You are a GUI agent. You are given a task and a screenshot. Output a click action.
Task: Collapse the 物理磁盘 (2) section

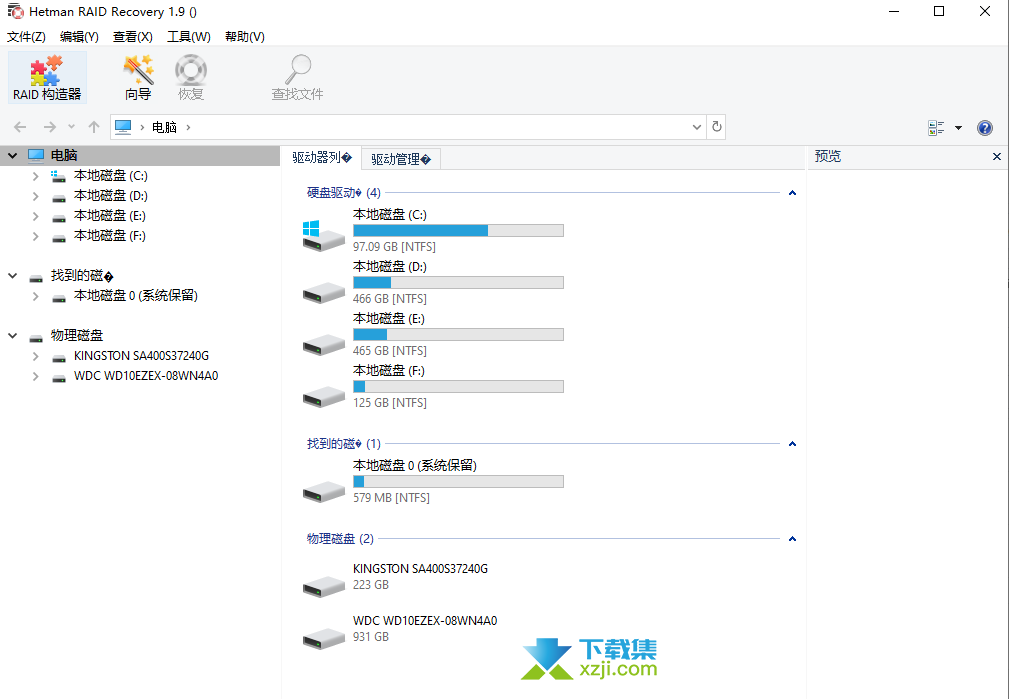(x=792, y=539)
